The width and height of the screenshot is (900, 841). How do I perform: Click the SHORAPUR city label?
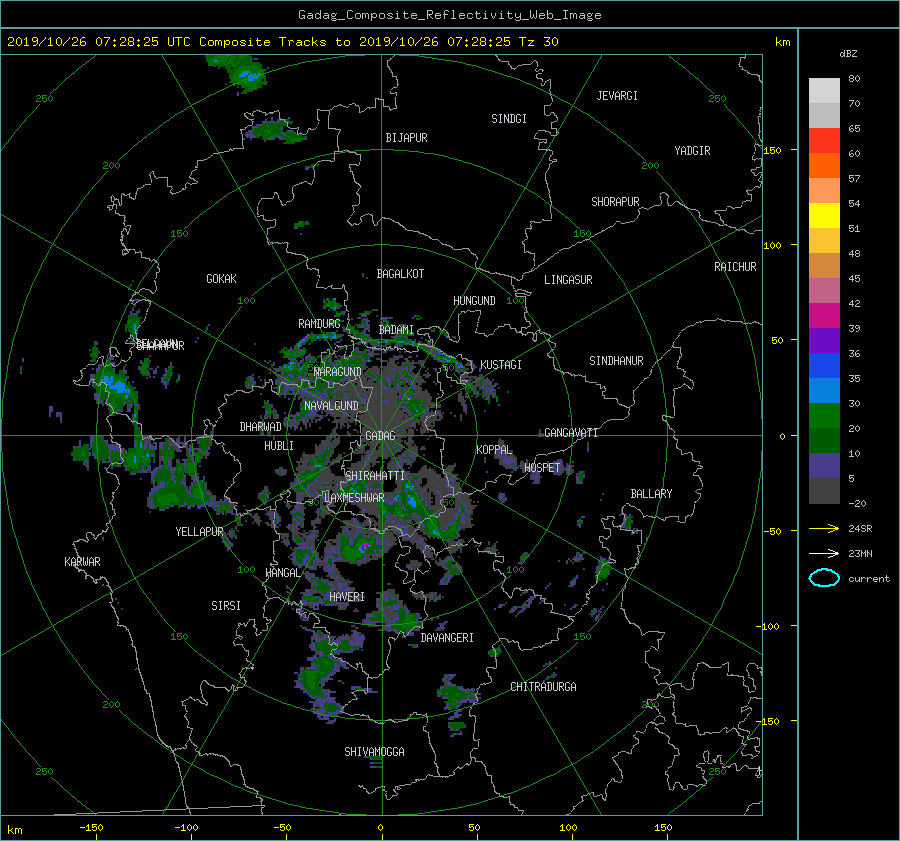[x=615, y=201]
